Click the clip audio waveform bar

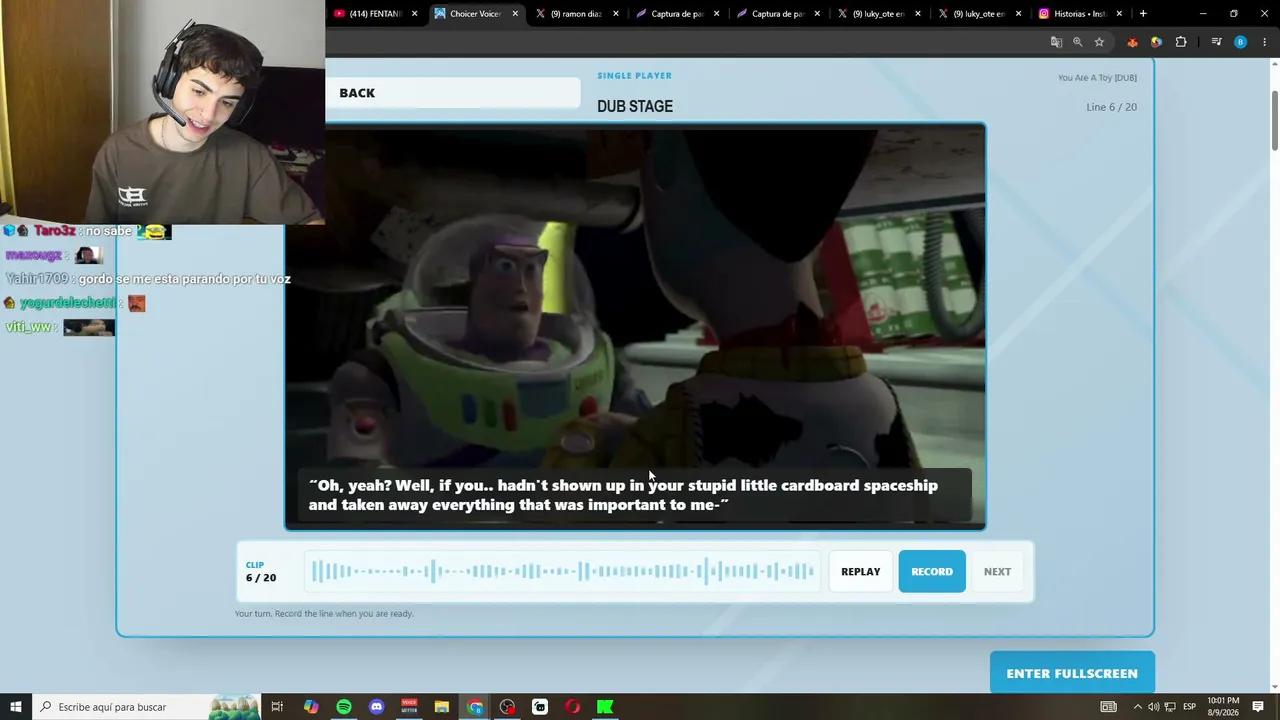(x=563, y=571)
